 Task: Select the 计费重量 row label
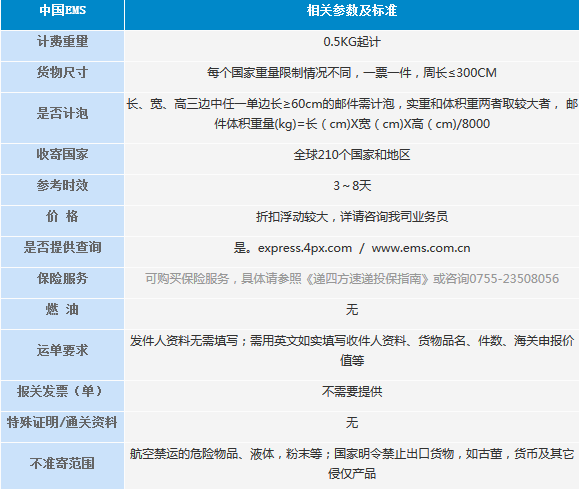point(62,41)
